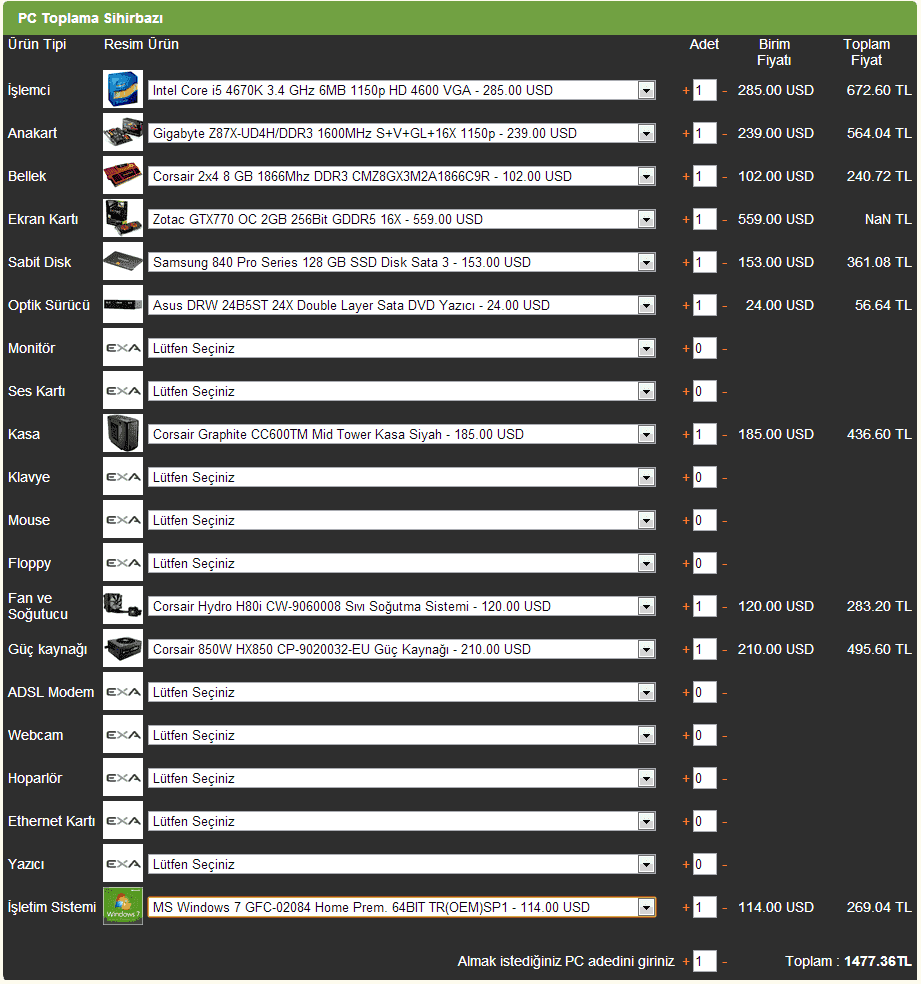Image resolution: width=921 pixels, height=984 pixels.
Task: Open the Klavye selection dropdown
Action: pyautogui.click(x=402, y=477)
